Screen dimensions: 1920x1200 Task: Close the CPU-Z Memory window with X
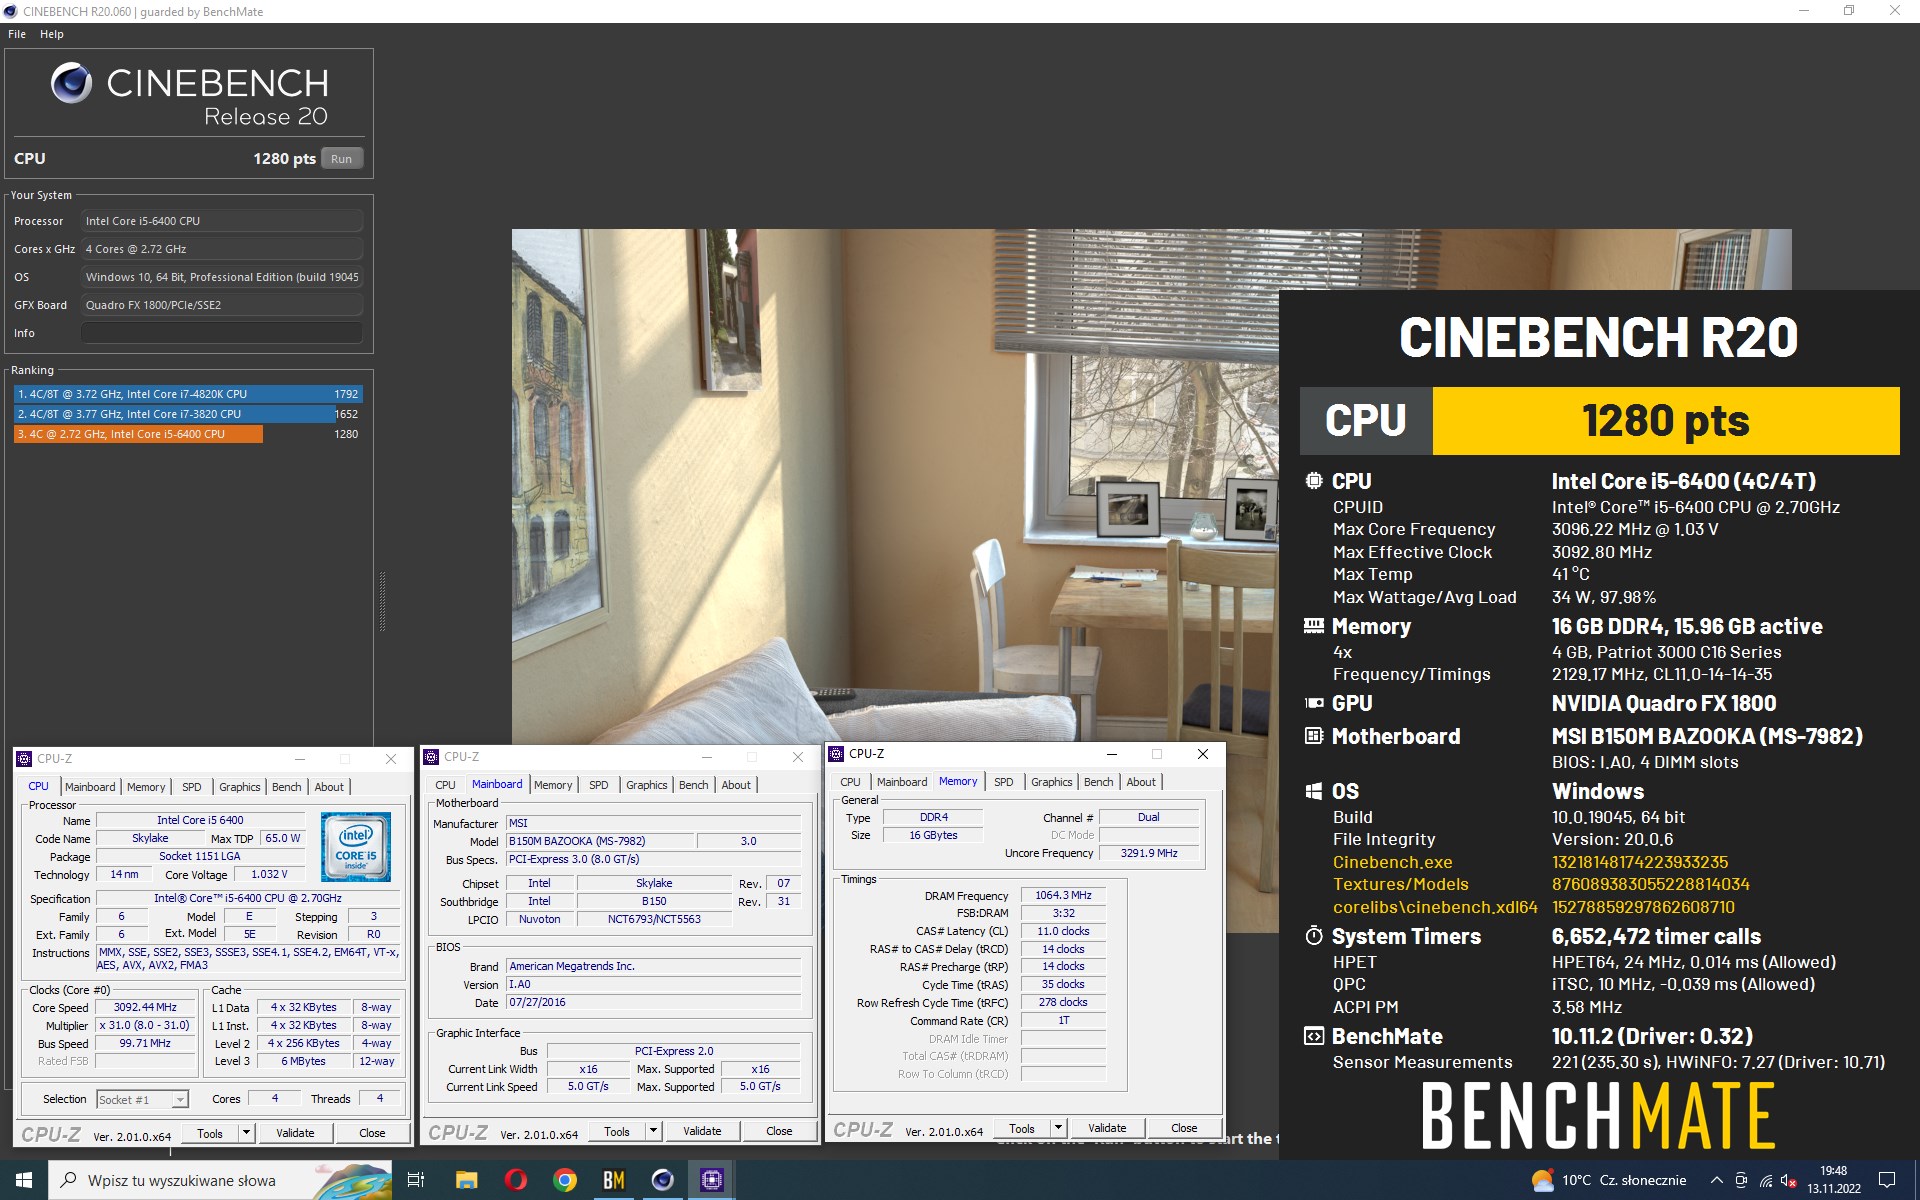1203,754
